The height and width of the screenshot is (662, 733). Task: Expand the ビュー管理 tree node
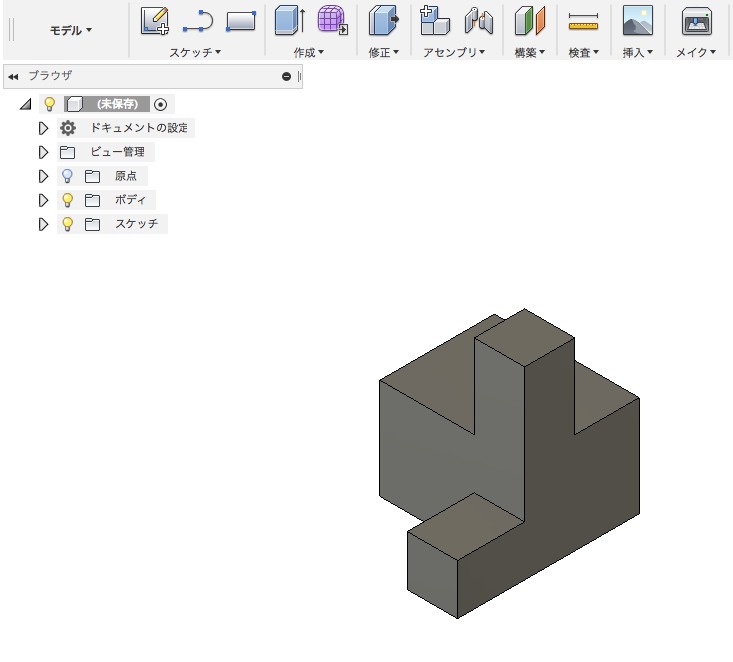pos(43,152)
